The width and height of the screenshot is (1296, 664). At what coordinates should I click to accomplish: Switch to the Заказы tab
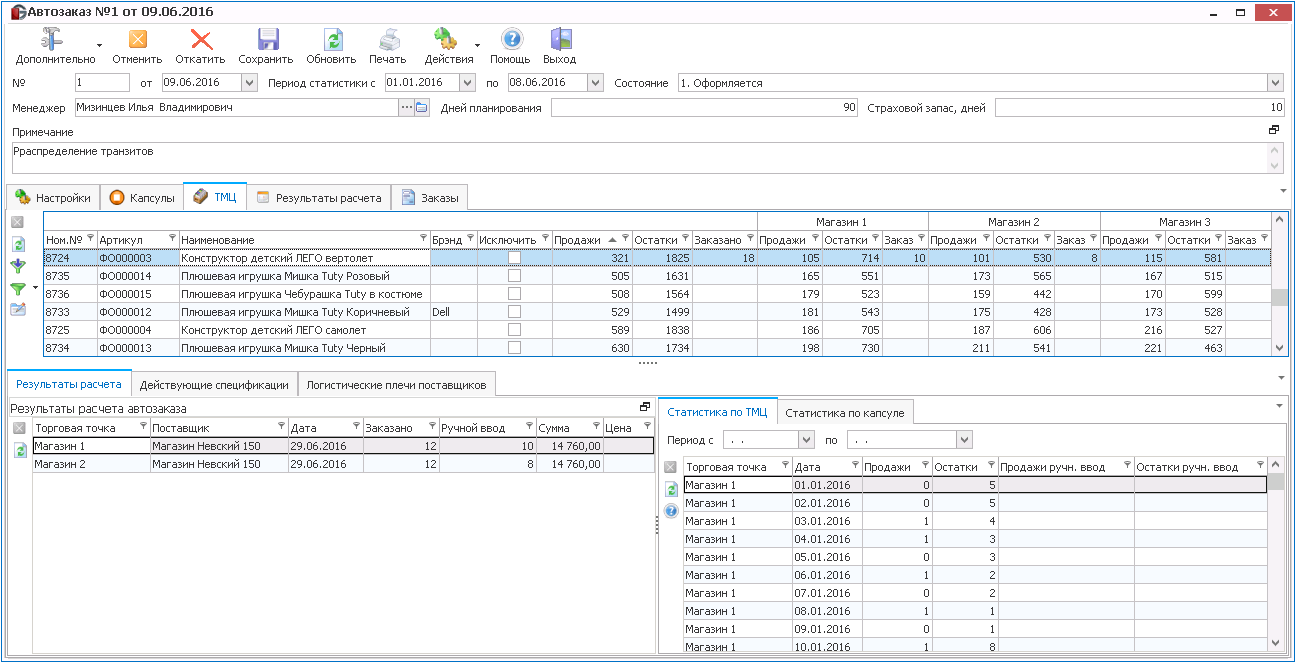(430, 198)
